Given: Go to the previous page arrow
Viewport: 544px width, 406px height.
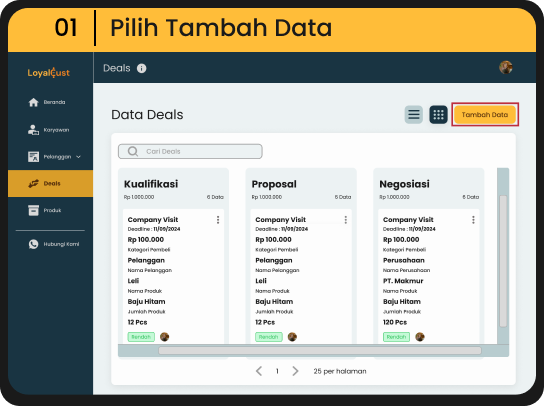Looking at the screenshot, I should click(x=259, y=371).
